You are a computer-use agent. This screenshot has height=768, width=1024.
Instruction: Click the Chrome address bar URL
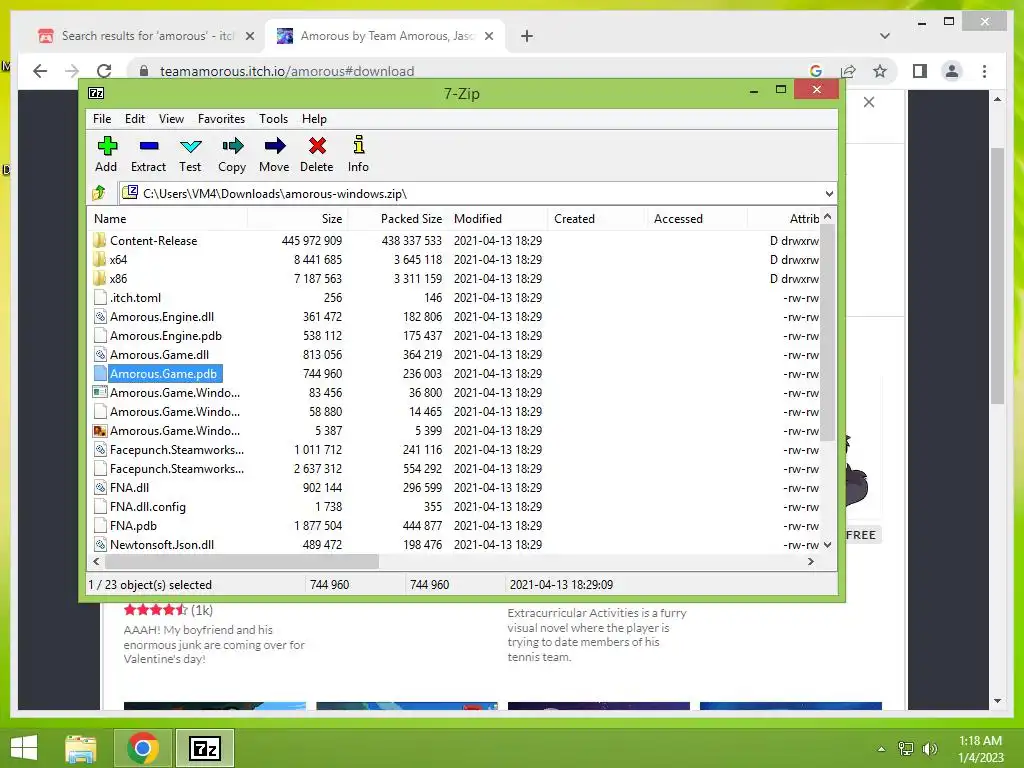tap(287, 71)
